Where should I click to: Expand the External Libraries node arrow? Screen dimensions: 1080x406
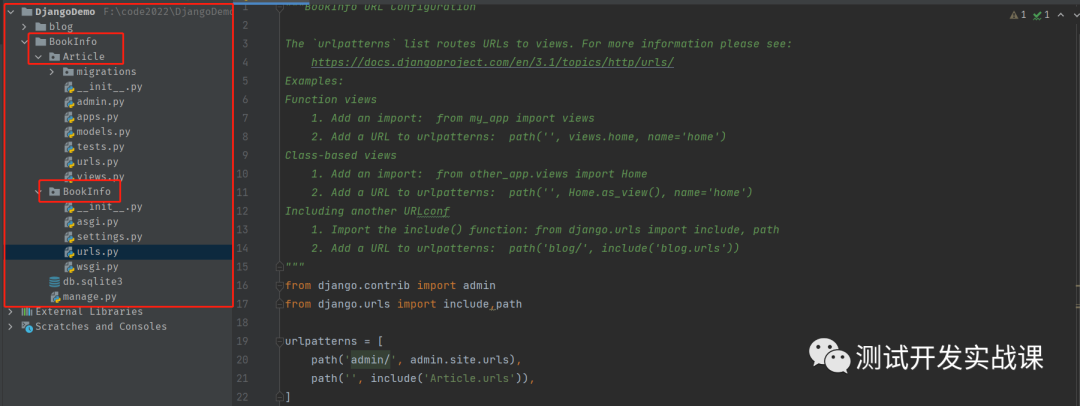pyautogui.click(x=11, y=312)
